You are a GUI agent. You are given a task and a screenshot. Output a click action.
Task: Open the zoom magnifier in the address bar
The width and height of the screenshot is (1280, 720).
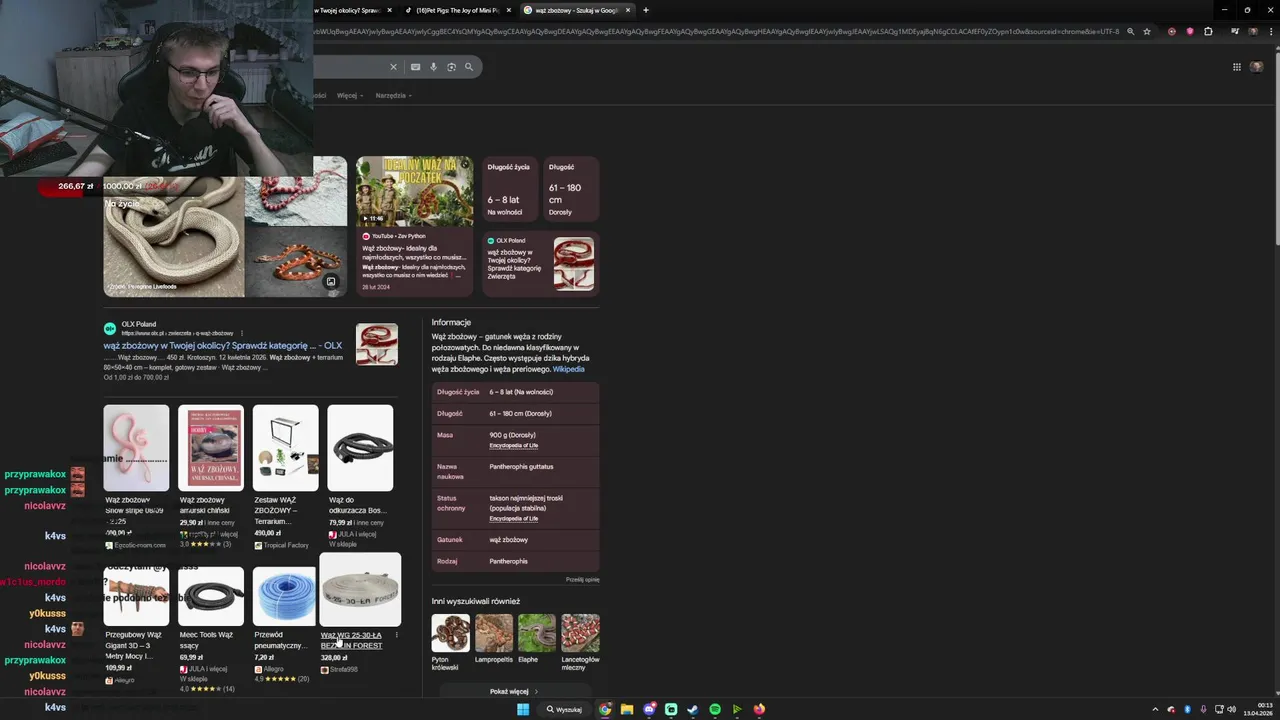click(1130, 31)
